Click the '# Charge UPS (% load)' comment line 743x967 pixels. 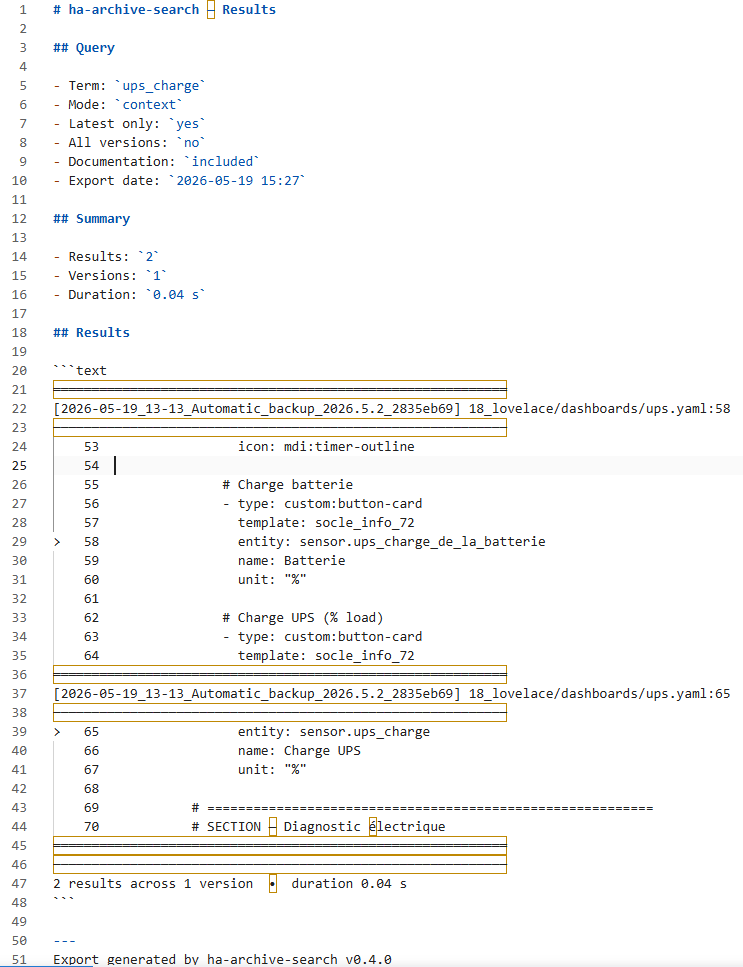tap(303, 619)
